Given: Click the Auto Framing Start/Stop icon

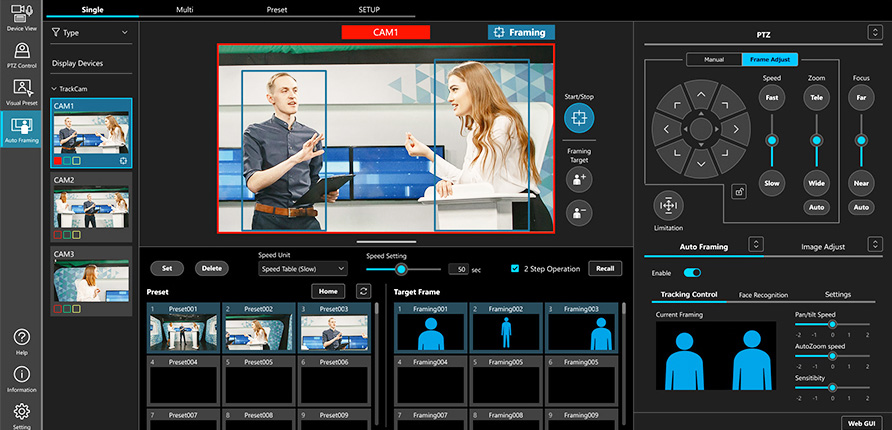Looking at the screenshot, I should point(578,117).
